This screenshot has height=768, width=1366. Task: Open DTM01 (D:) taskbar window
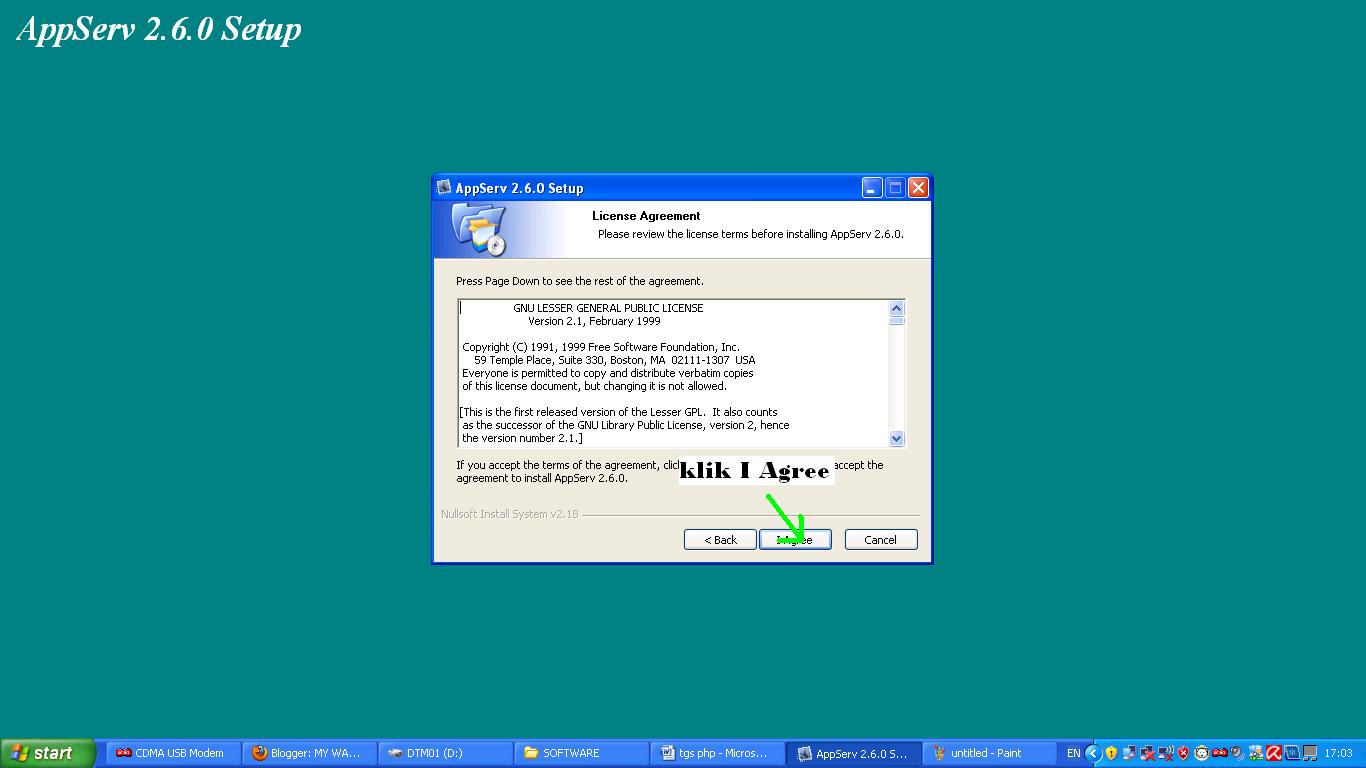445,753
